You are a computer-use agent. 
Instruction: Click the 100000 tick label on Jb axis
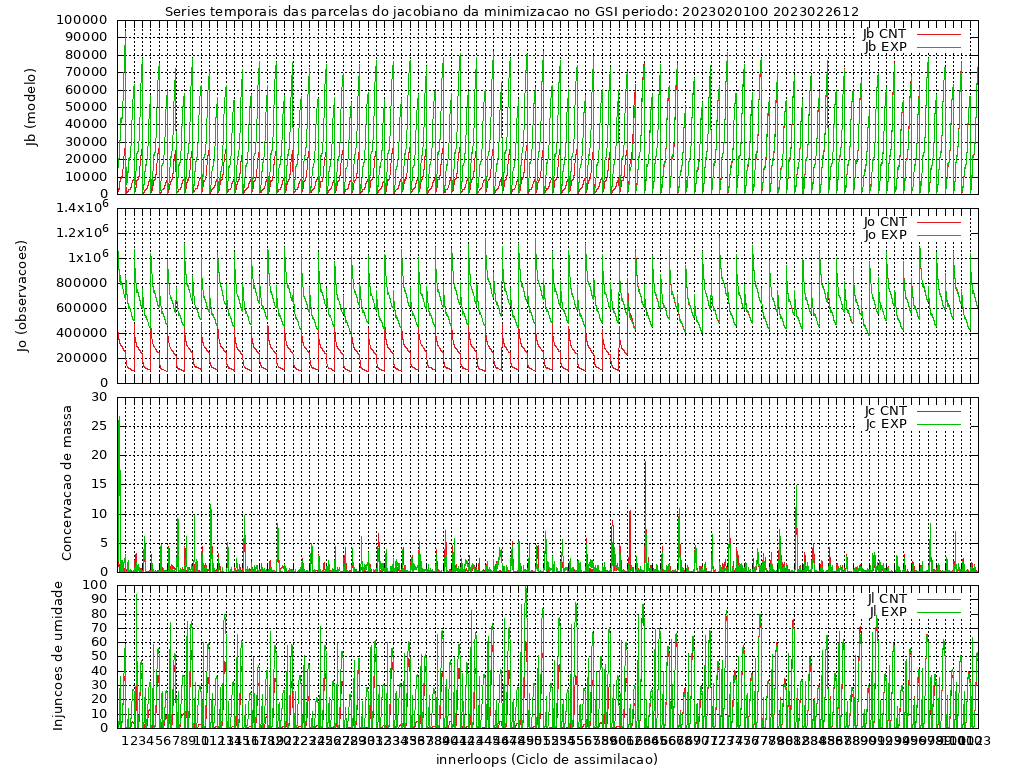pyautogui.click(x=83, y=20)
